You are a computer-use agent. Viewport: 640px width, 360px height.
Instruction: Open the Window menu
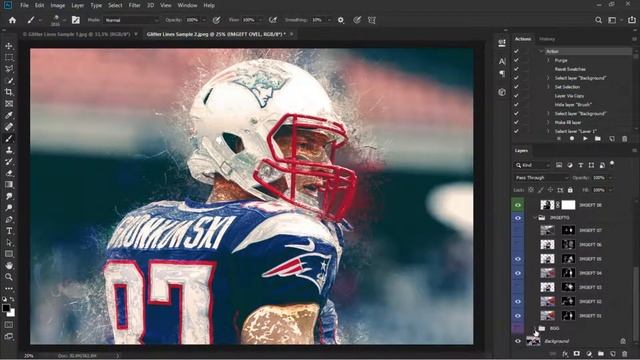(x=187, y=5)
